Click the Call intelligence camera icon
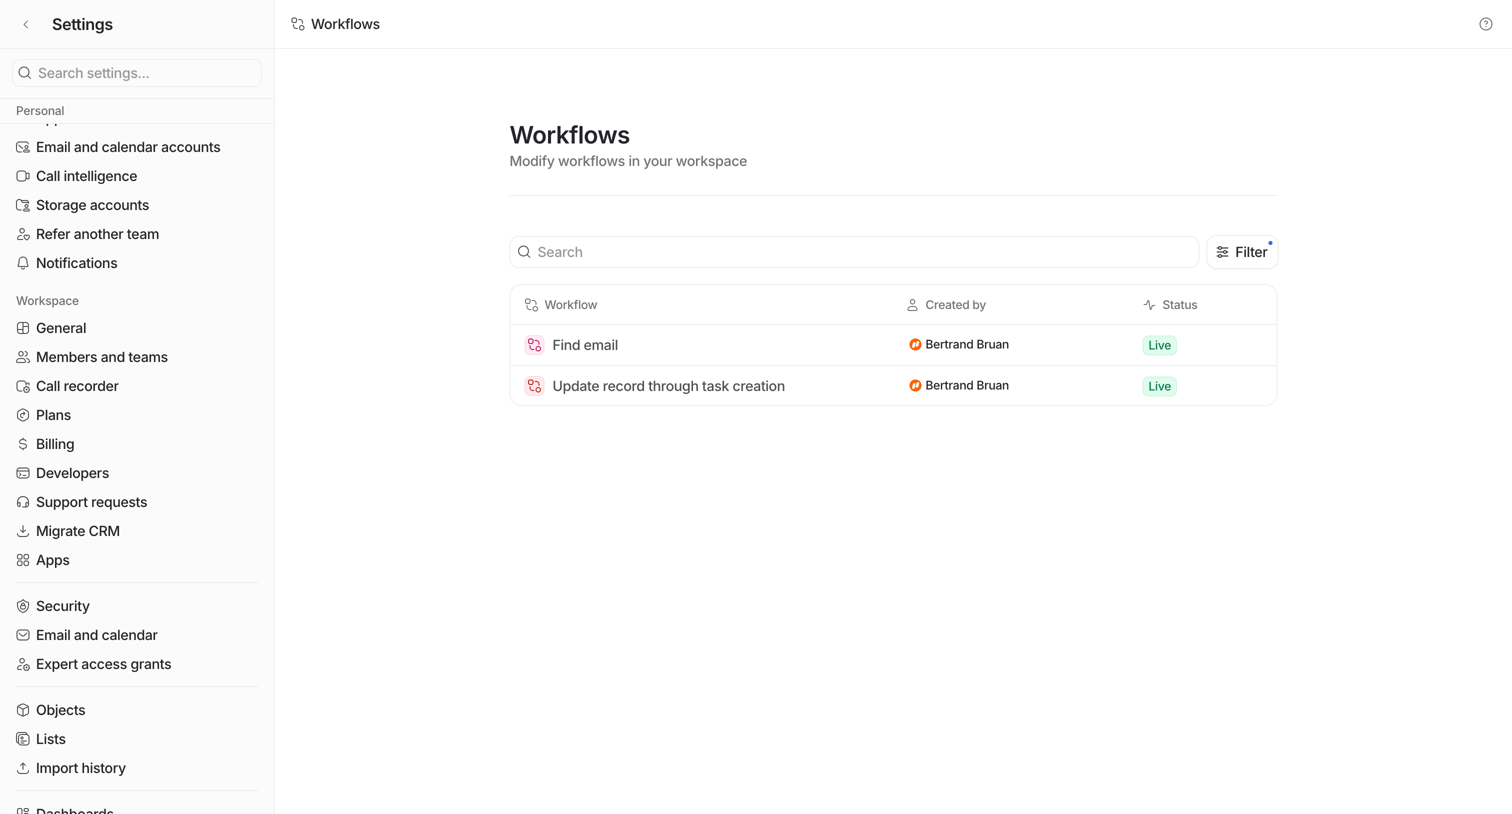The height and width of the screenshot is (814, 1512). (23, 176)
